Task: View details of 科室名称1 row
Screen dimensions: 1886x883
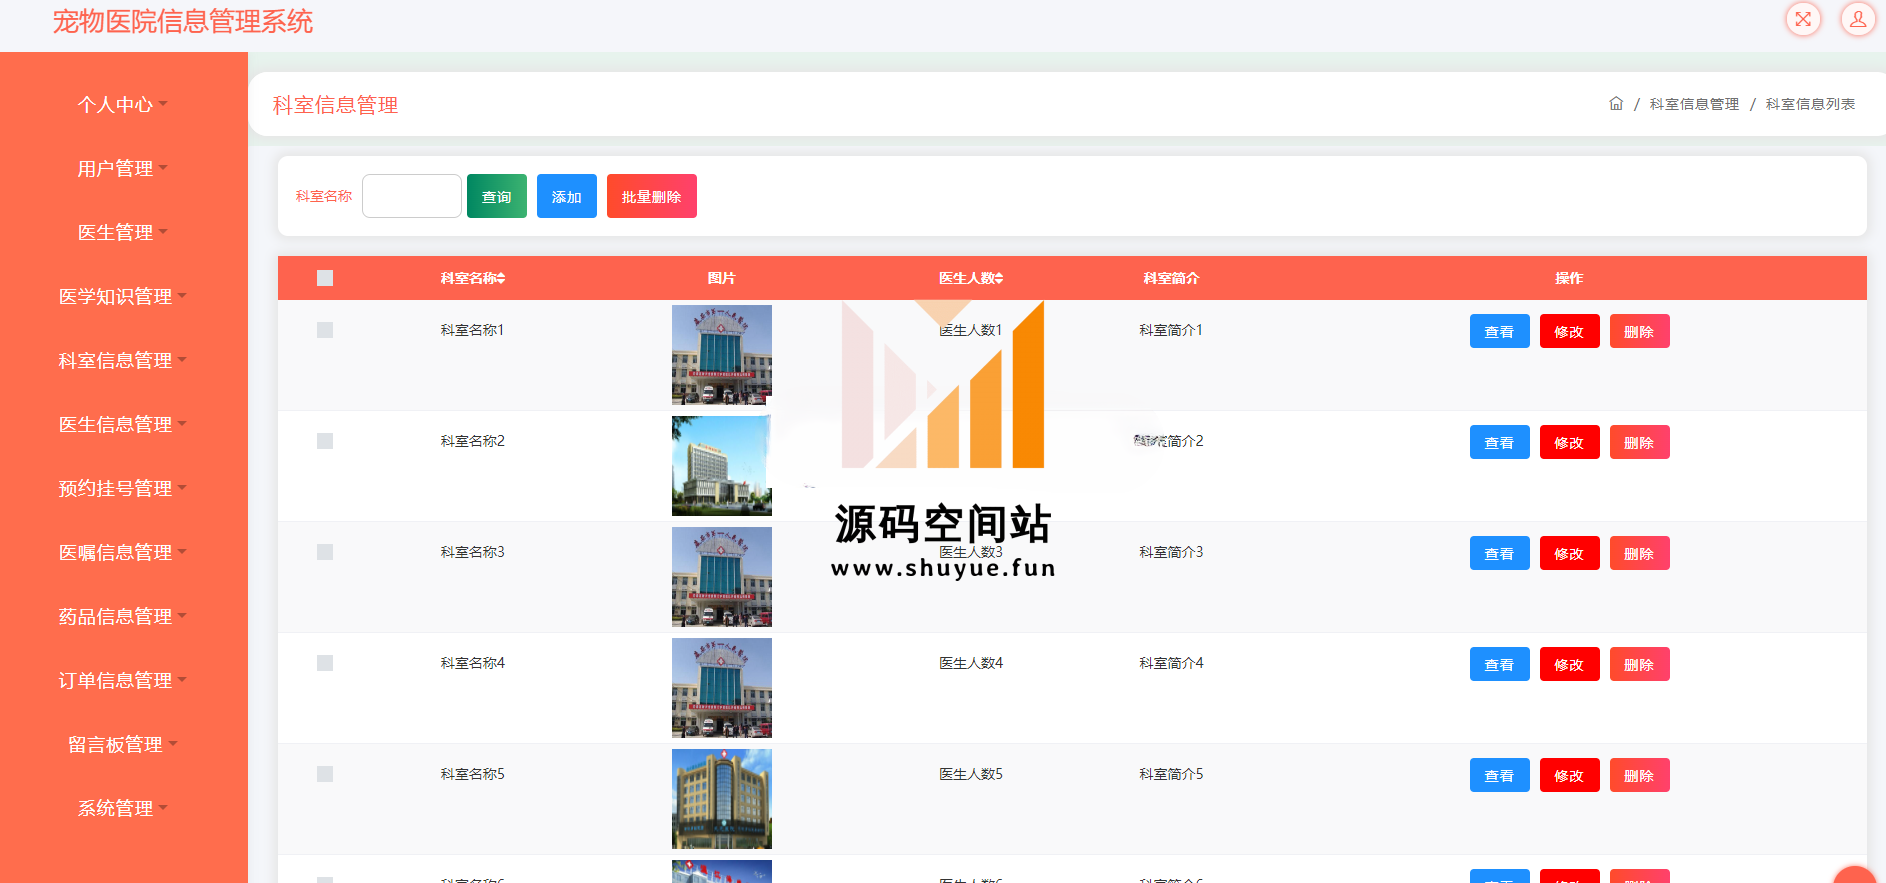Action: (x=1500, y=331)
